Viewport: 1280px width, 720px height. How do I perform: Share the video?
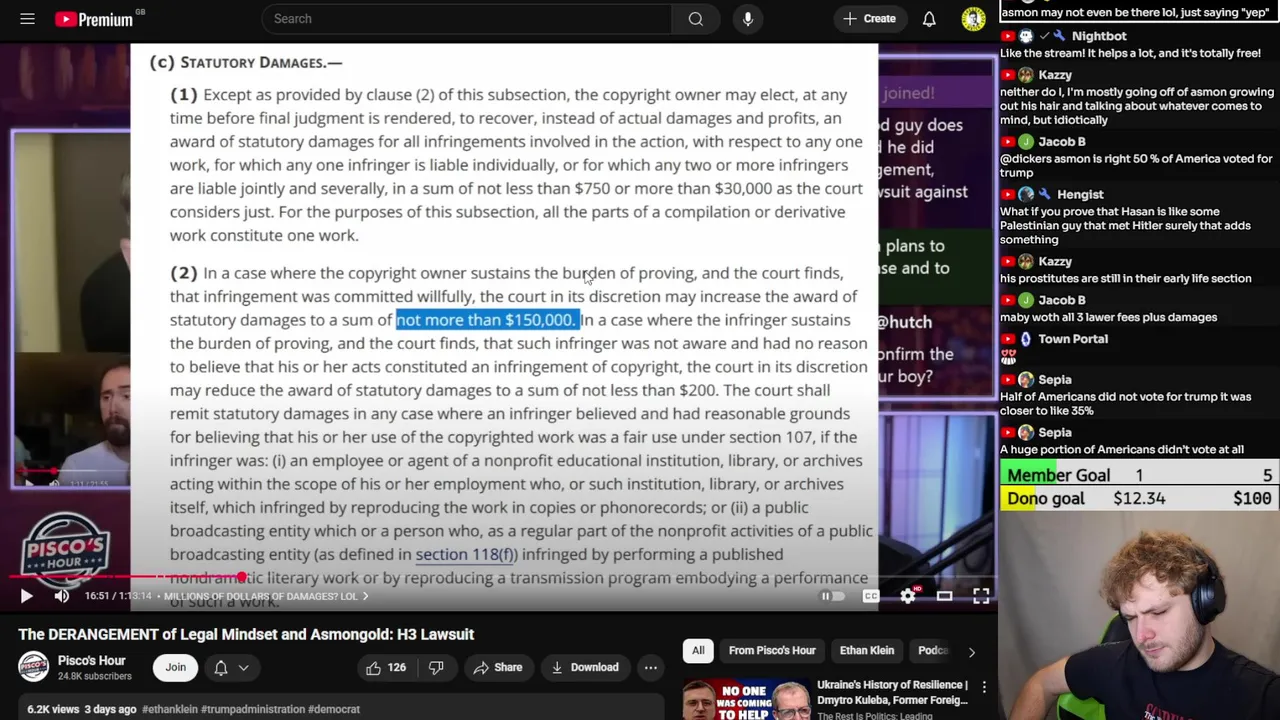tap(498, 667)
